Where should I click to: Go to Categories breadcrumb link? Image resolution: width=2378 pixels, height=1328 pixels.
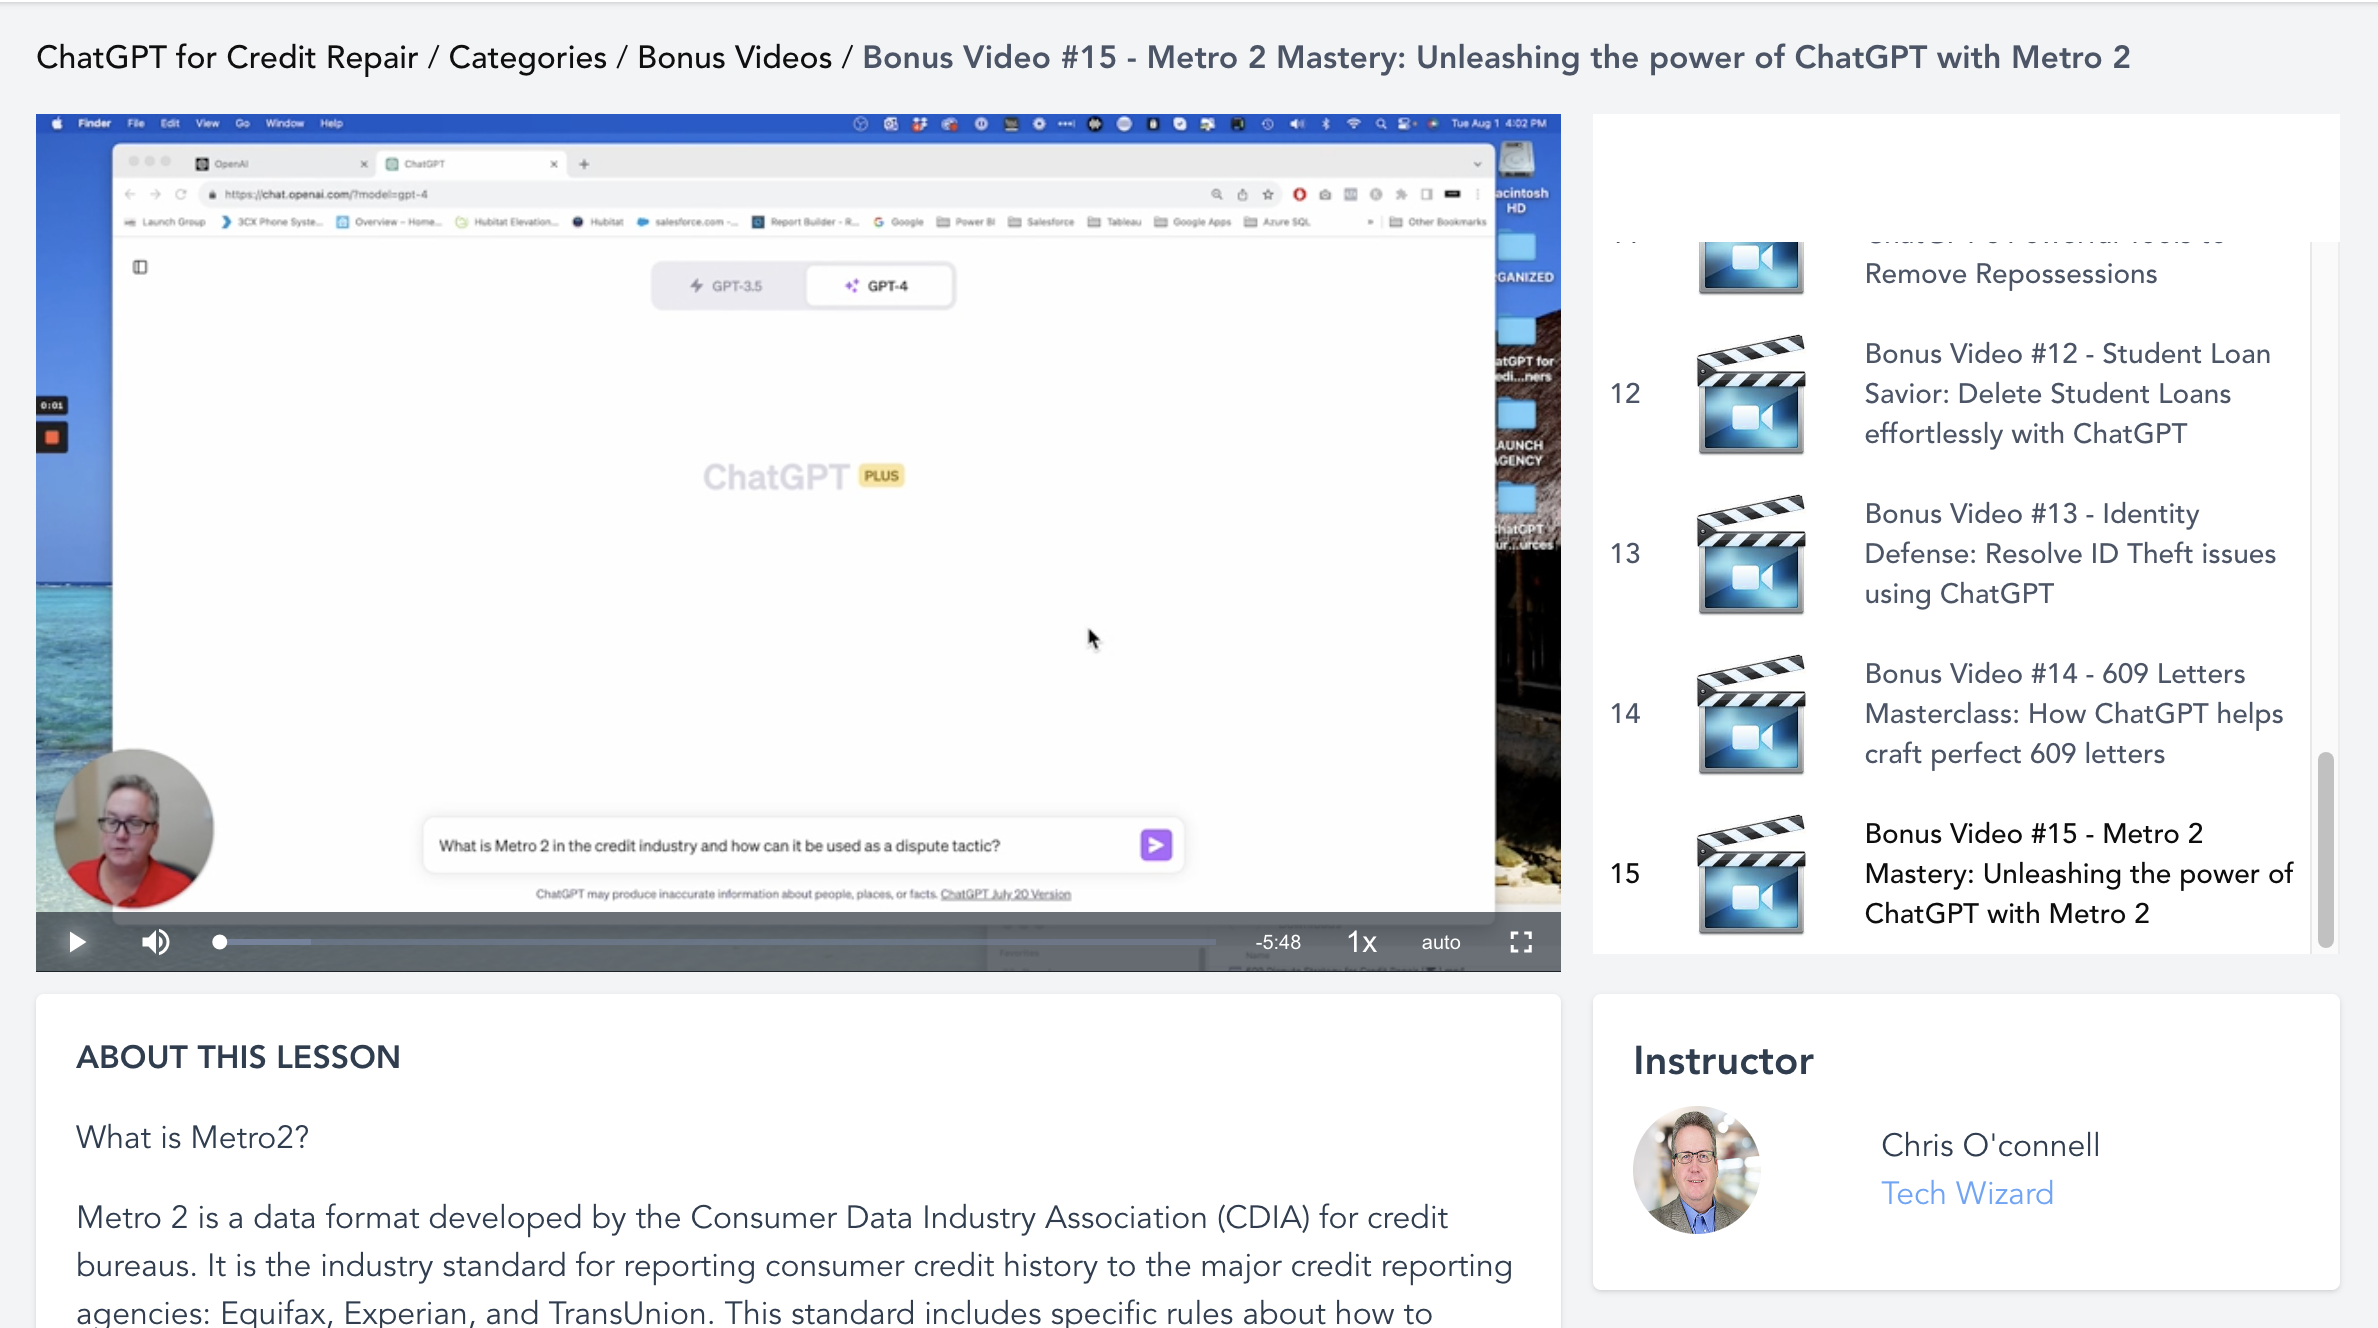tap(527, 57)
